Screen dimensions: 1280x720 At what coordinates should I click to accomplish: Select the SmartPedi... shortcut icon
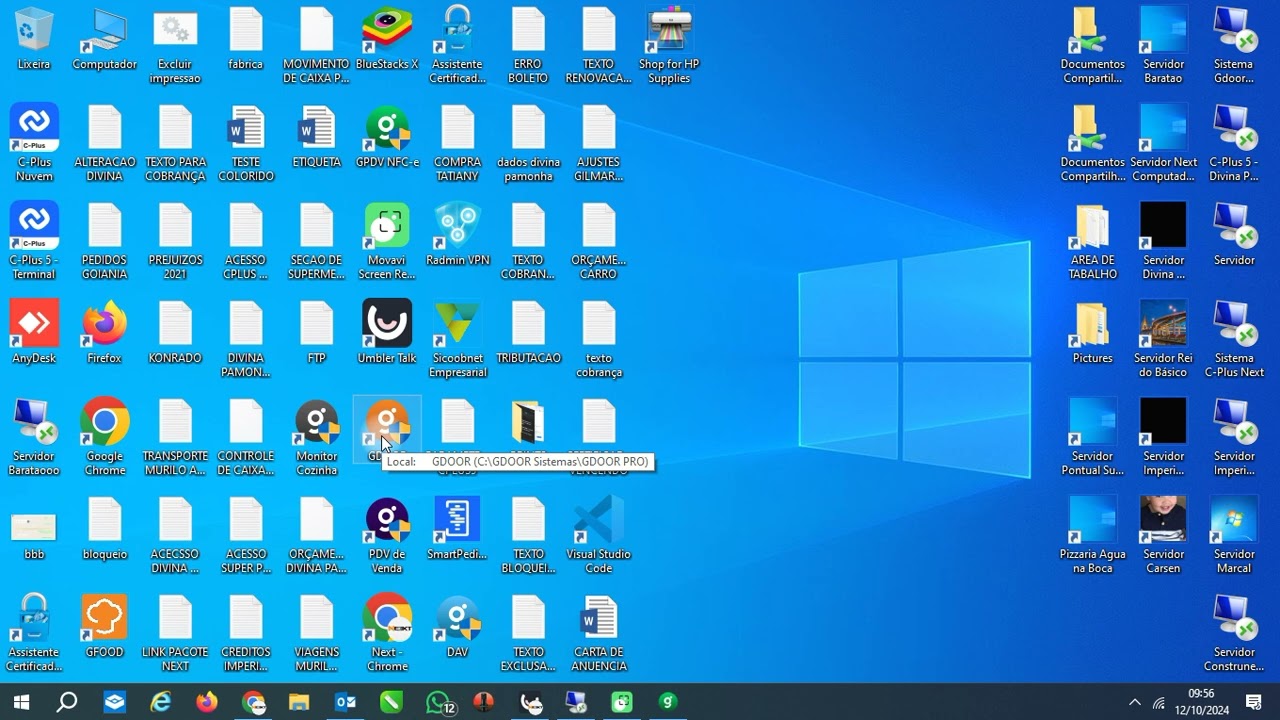coord(458,529)
